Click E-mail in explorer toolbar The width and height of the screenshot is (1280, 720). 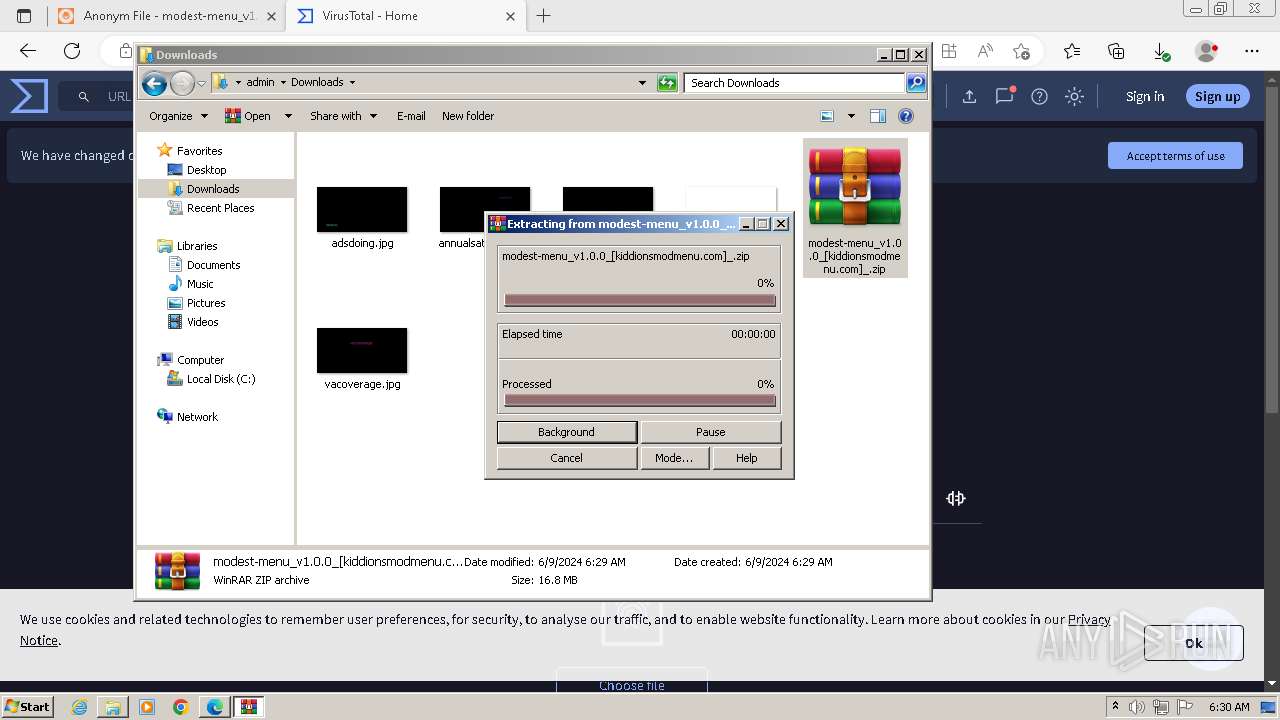tap(411, 116)
